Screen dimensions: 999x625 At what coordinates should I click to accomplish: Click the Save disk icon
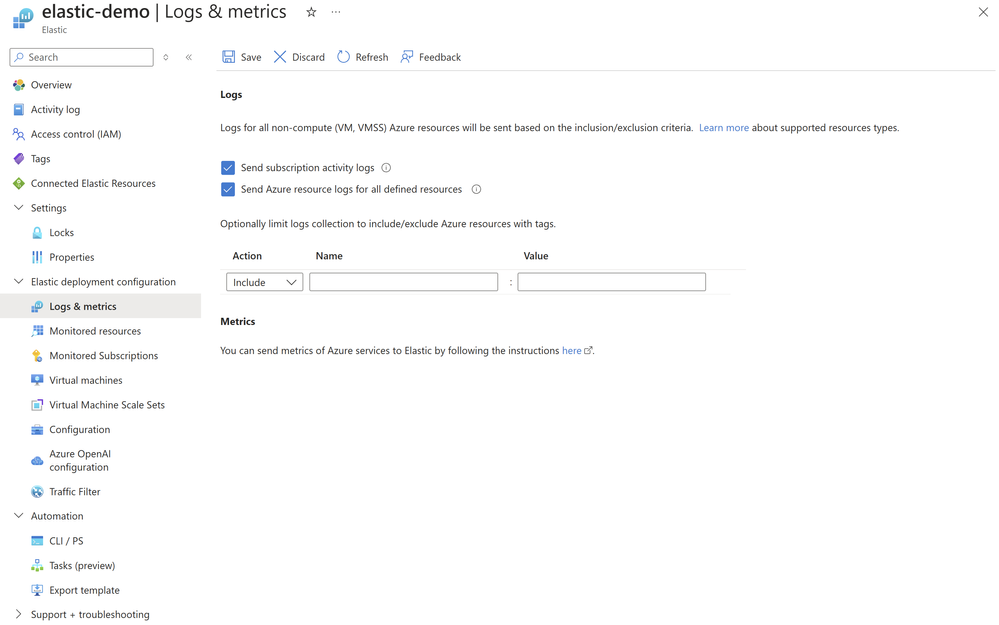click(228, 57)
